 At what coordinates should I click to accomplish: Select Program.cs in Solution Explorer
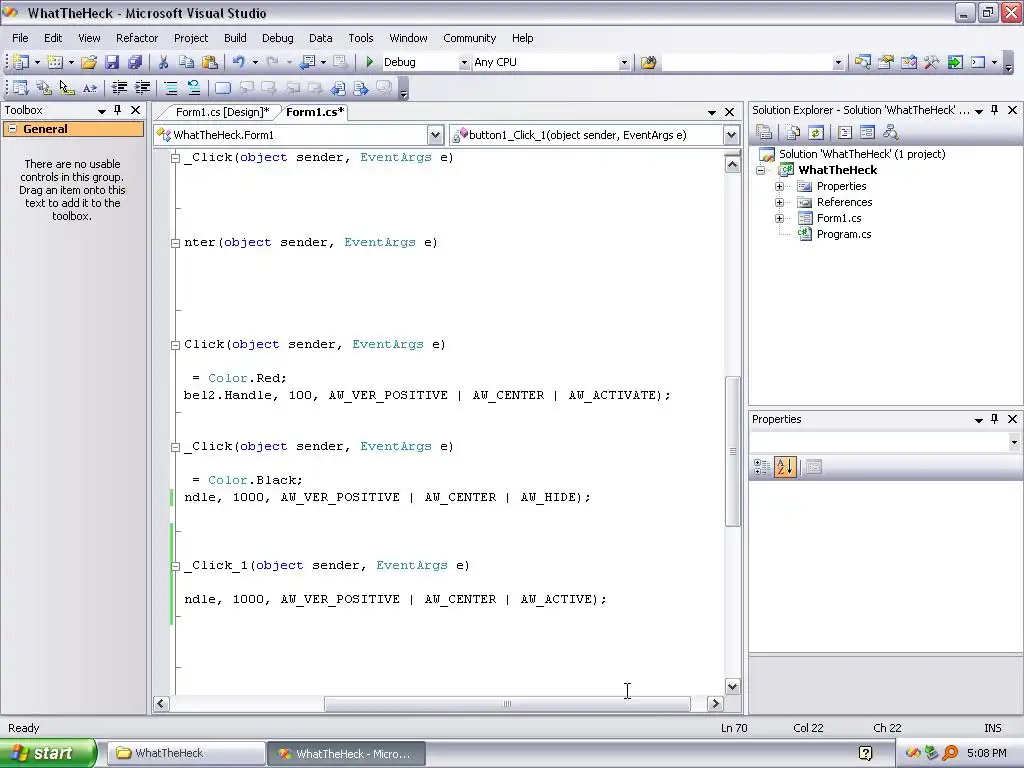(x=844, y=234)
